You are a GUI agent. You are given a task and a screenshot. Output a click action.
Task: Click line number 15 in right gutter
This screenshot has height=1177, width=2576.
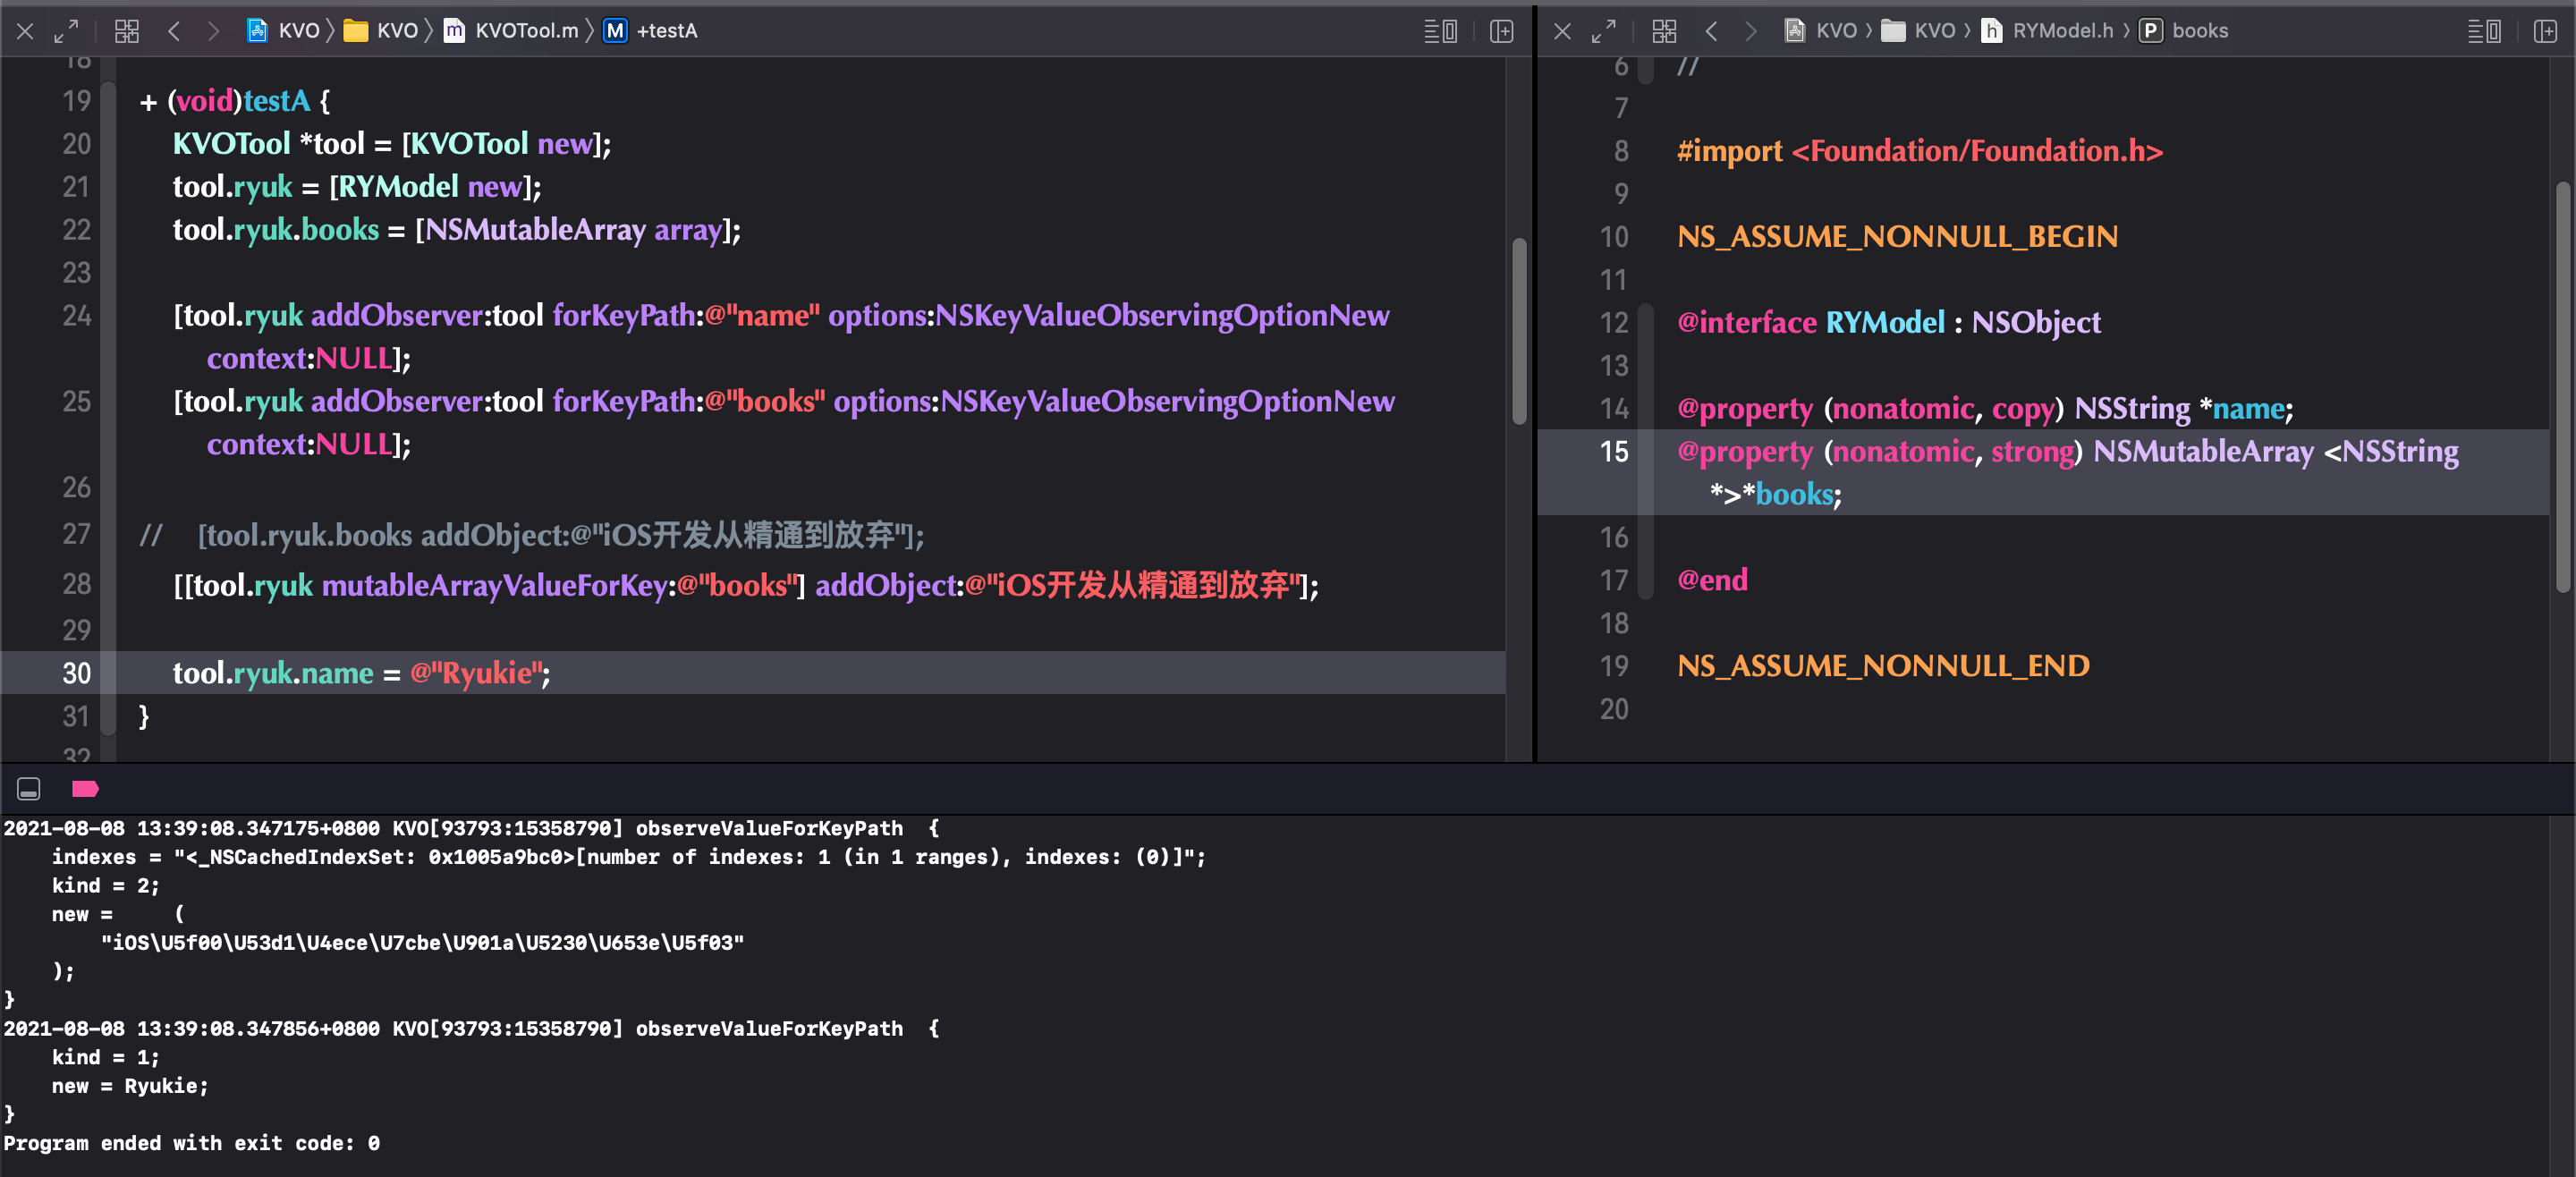pyautogui.click(x=1614, y=451)
